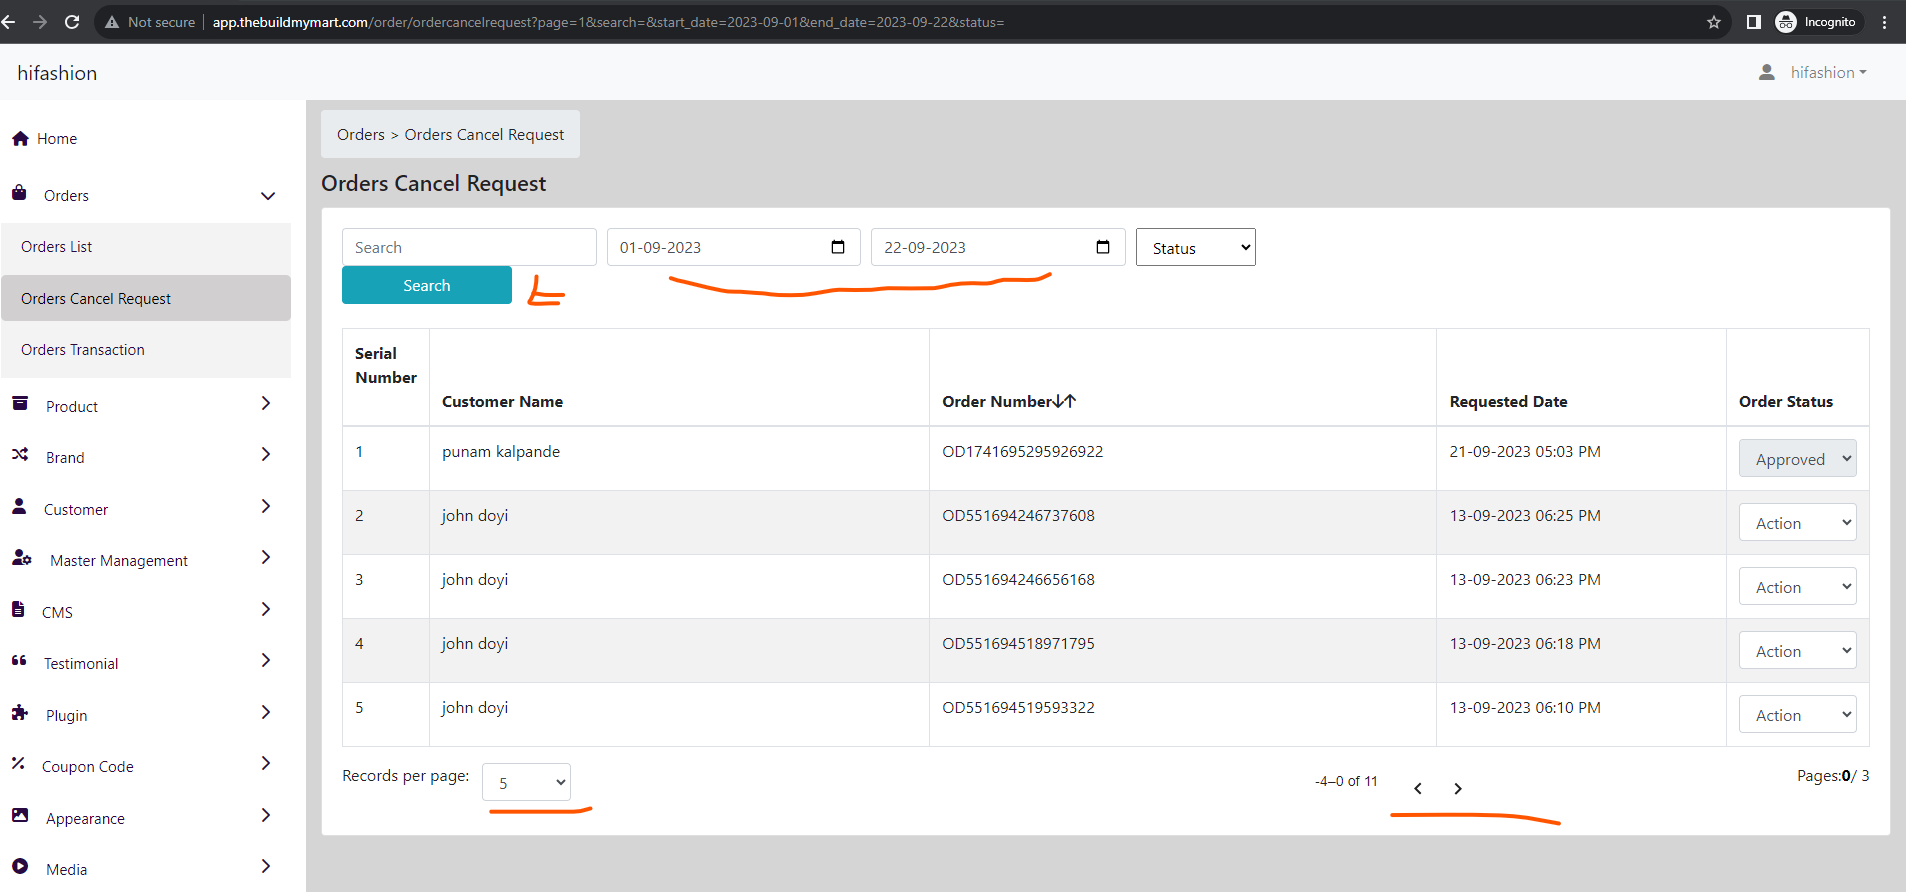Viewport: 1906px width, 892px height.
Task: Expand the Brand menu chevron
Action: pos(266,454)
